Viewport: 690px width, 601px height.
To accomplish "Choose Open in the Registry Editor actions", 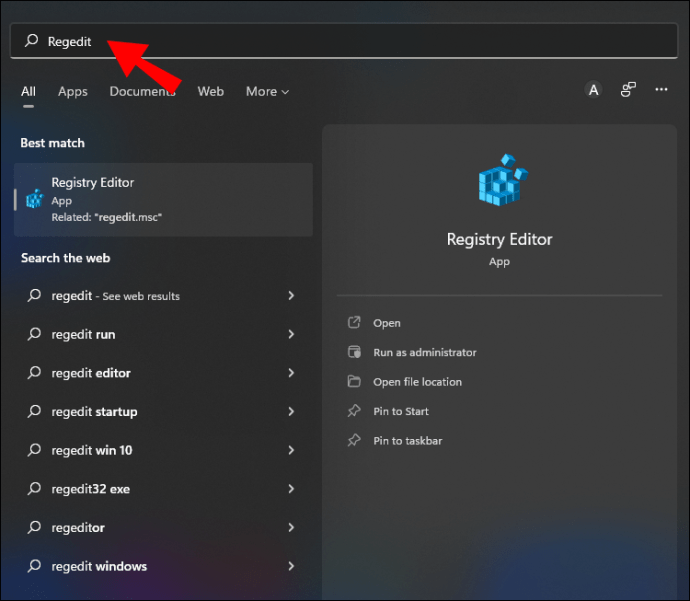I will pyautogui.click(x=387, y=323).
